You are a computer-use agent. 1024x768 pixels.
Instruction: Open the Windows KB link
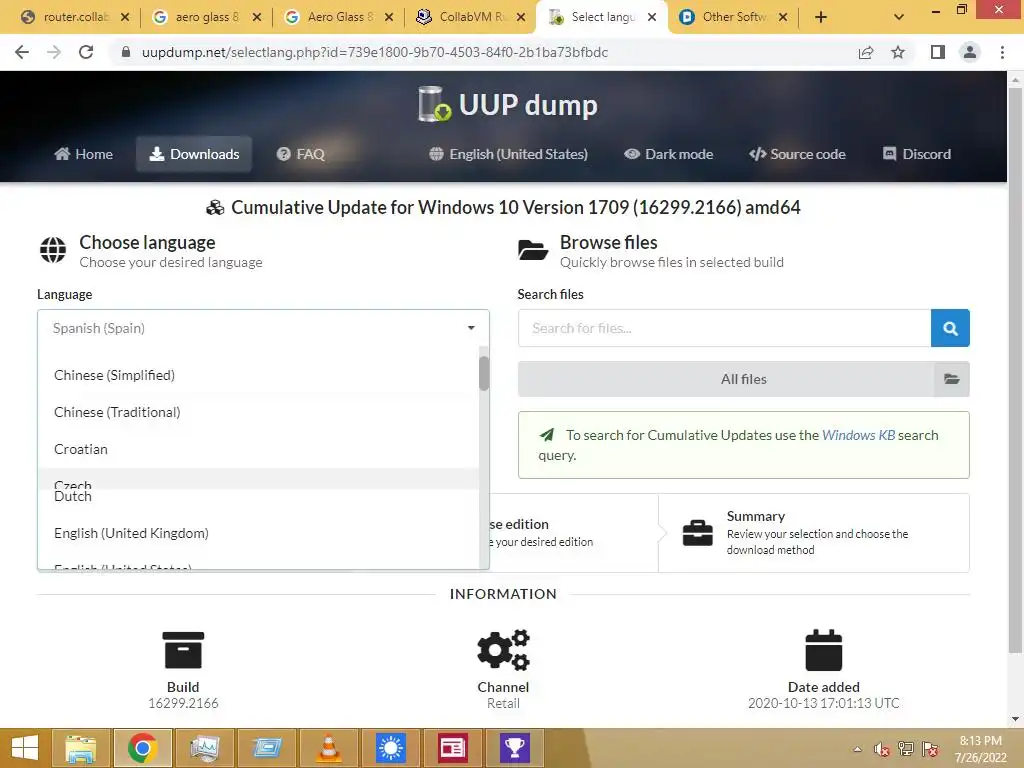pos(858,435)
